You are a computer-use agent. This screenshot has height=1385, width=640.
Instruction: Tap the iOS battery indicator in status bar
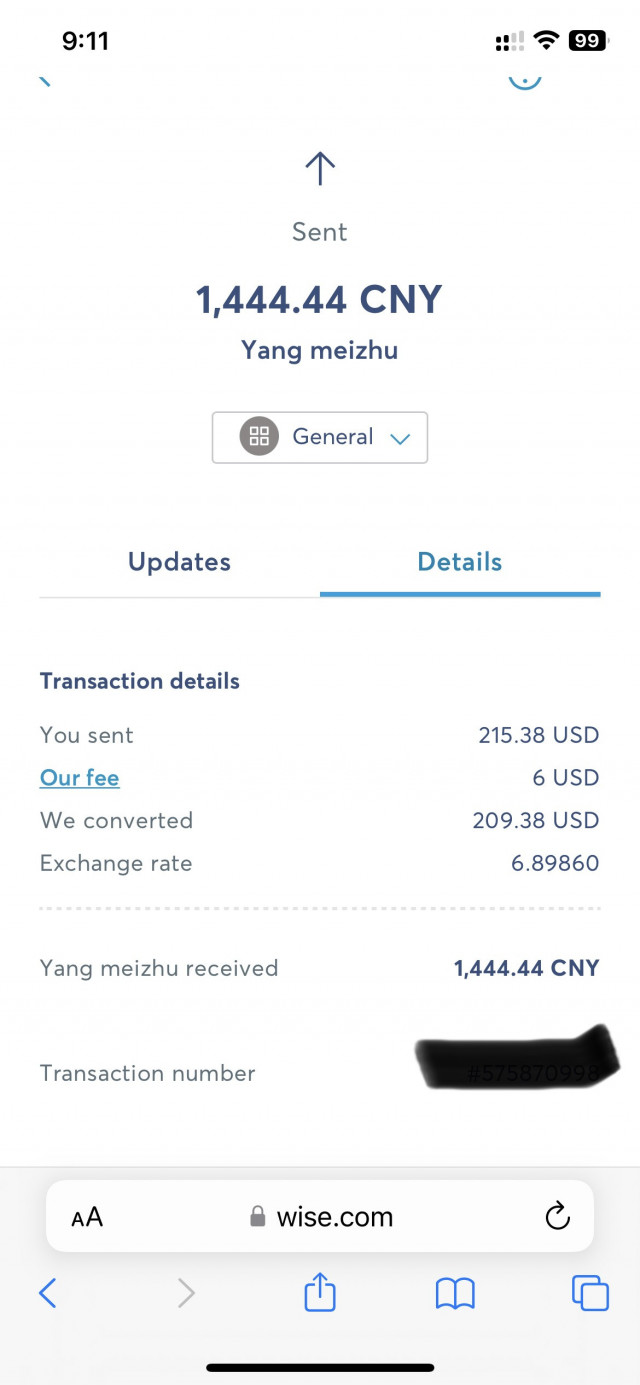click(587, 41)
